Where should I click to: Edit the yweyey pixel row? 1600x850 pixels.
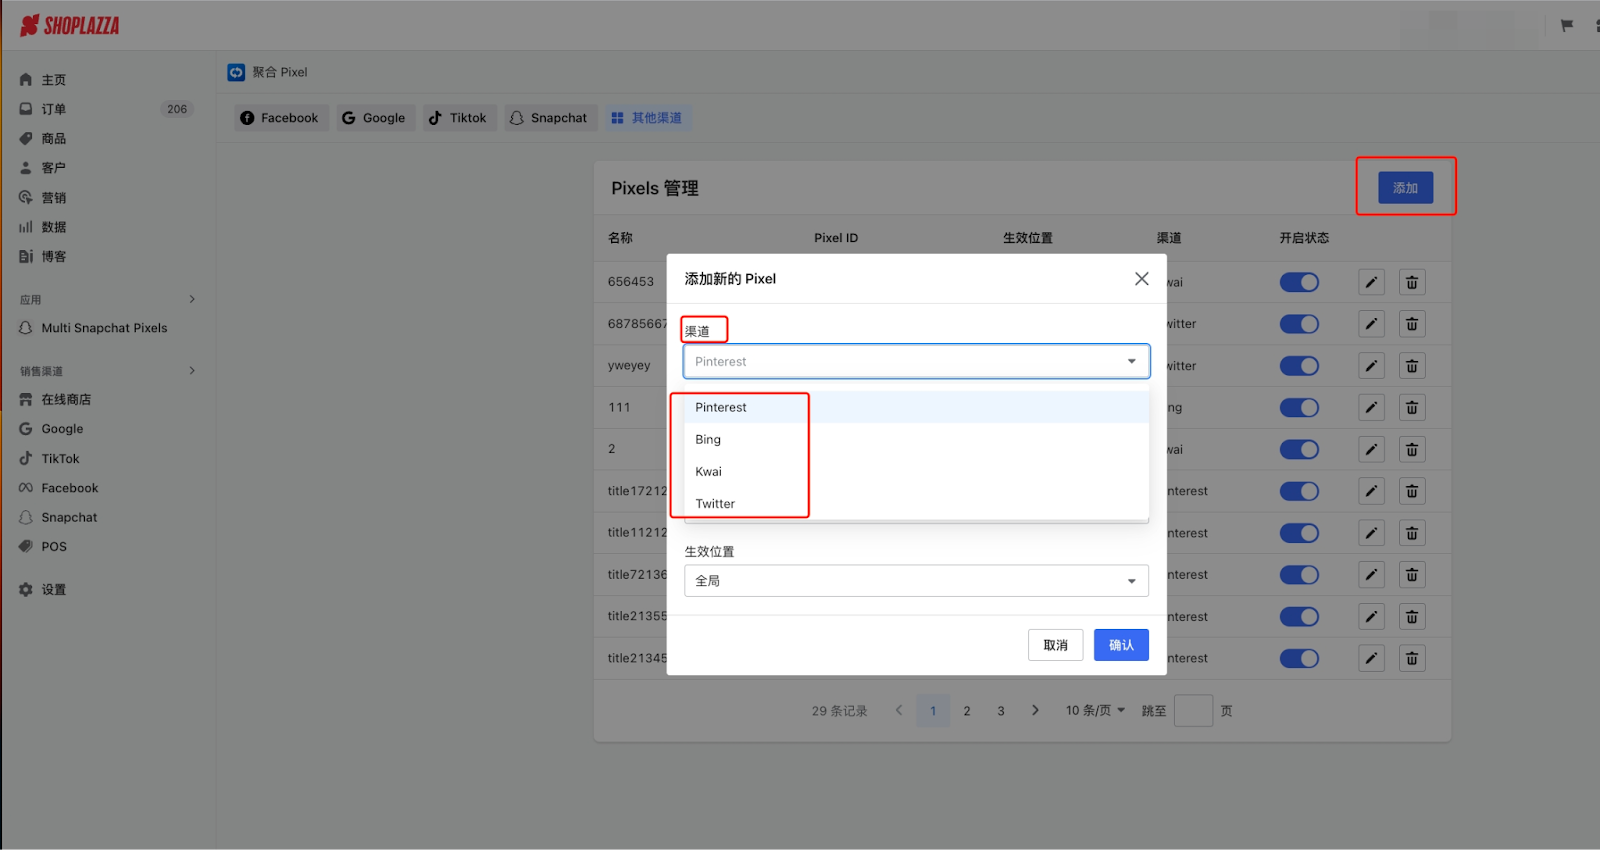1371,366
